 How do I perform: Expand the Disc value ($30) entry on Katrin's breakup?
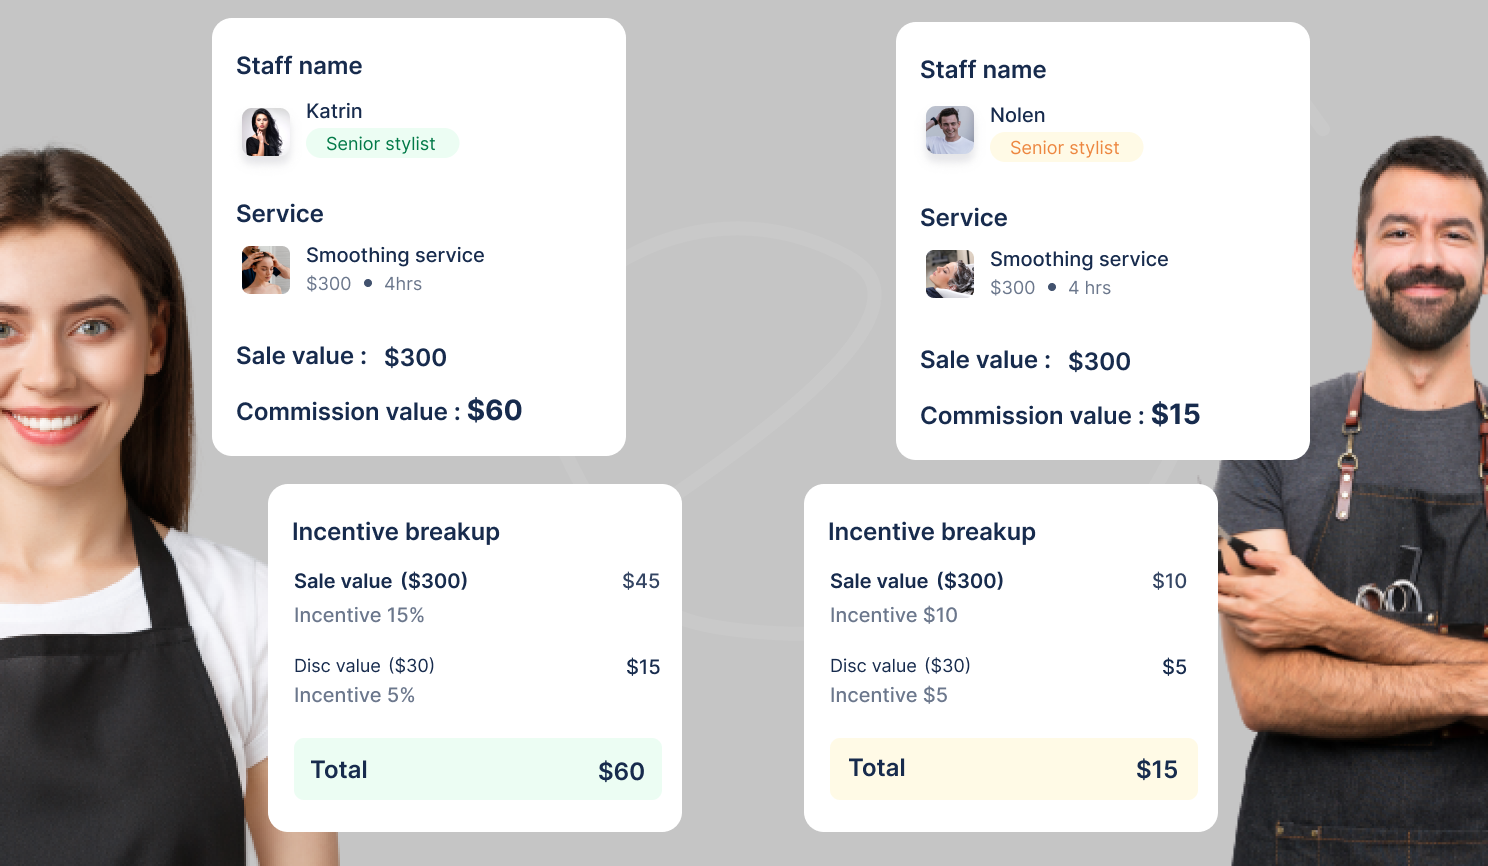coord(364,665)
